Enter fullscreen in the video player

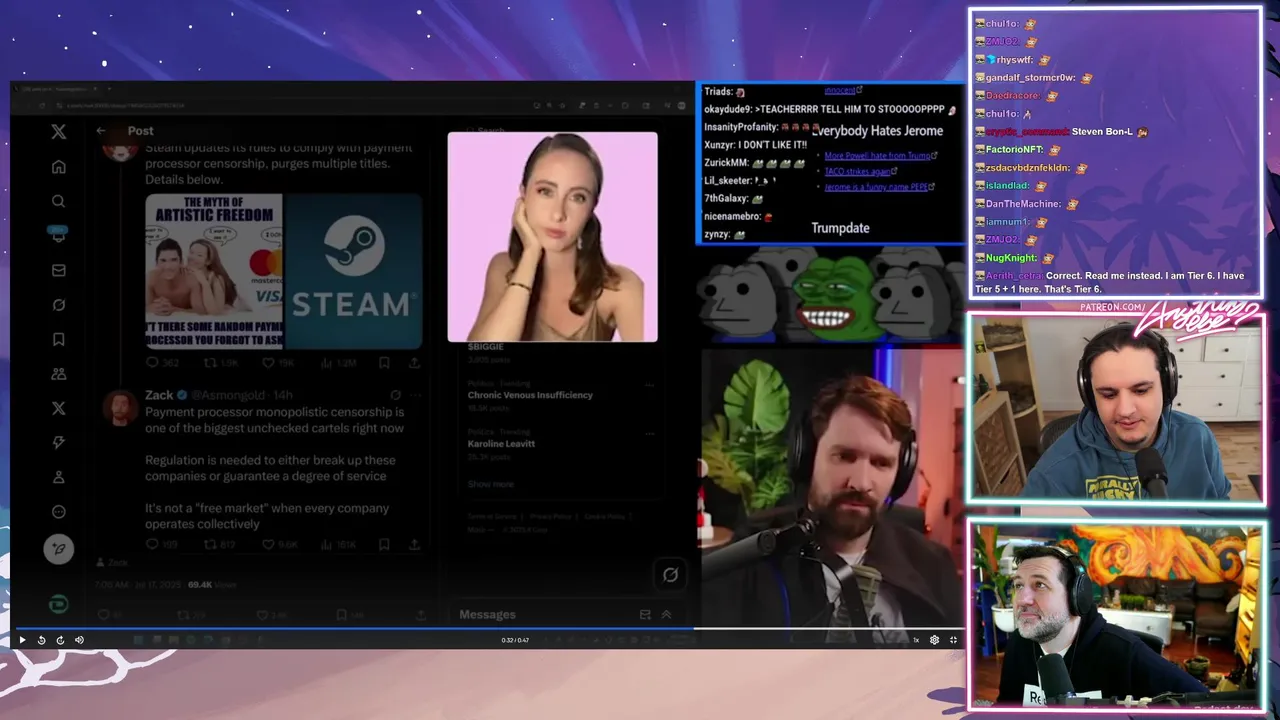click(953, 640)
